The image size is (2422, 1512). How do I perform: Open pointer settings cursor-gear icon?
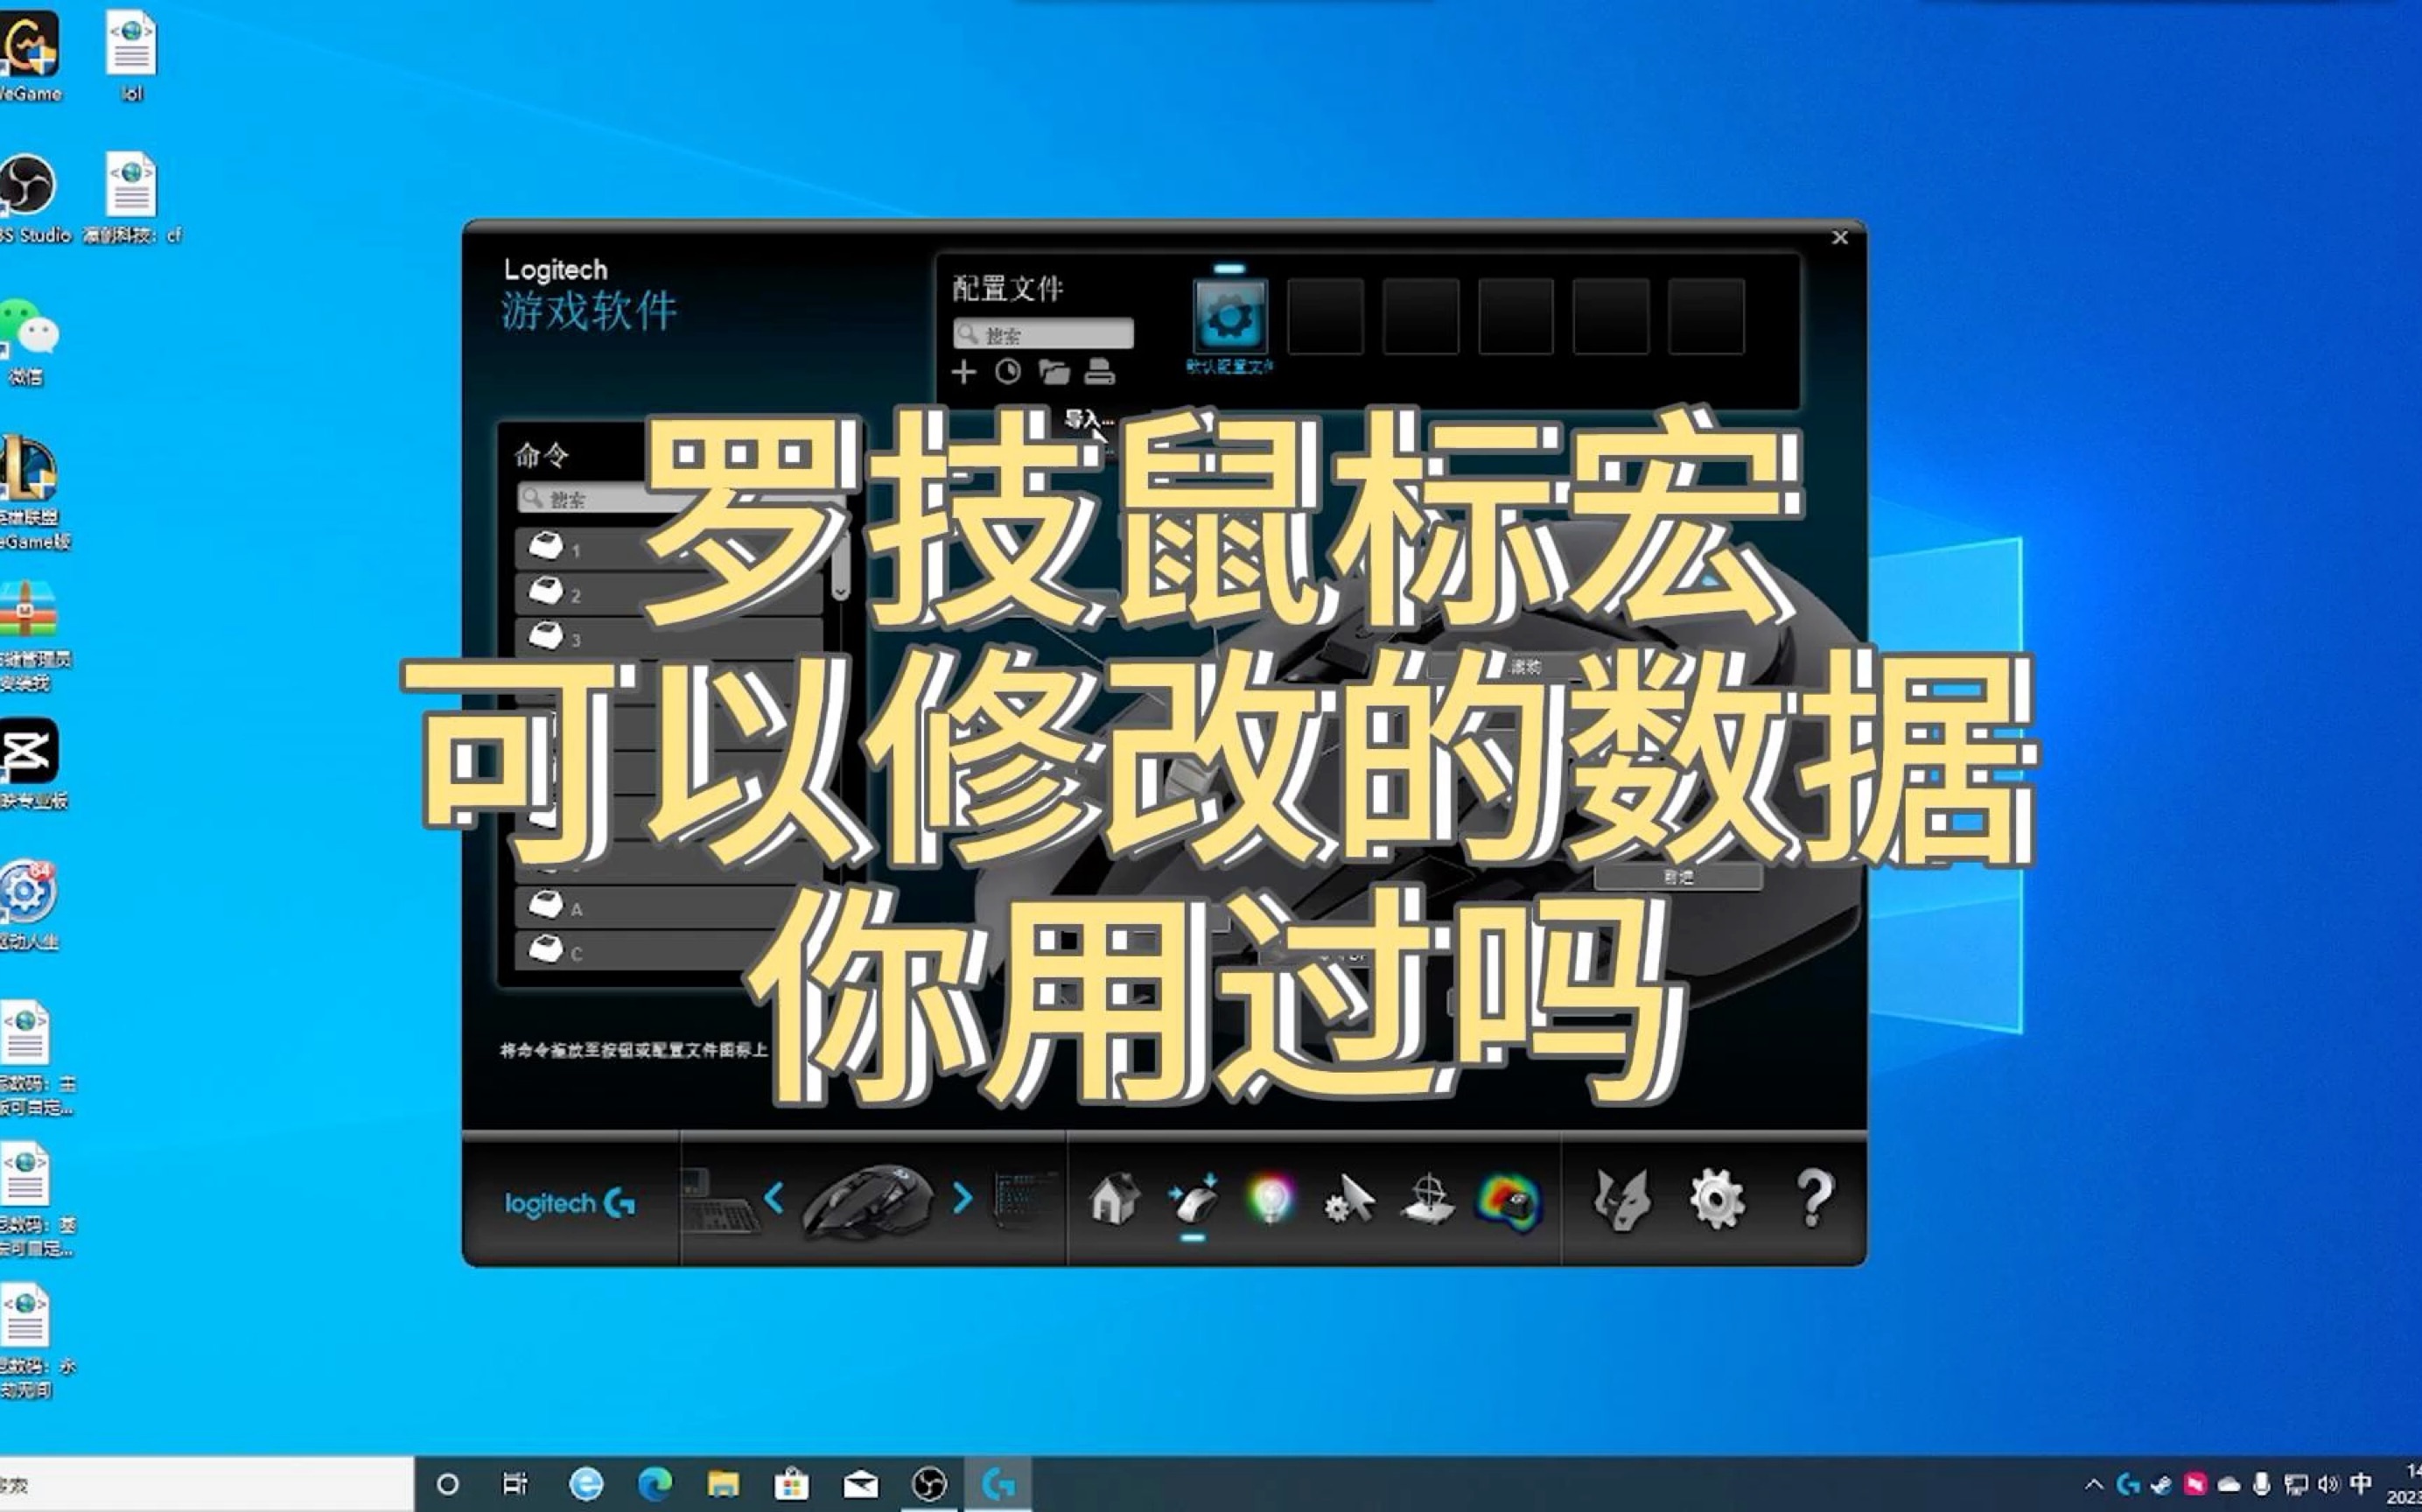[1350, 1198]
